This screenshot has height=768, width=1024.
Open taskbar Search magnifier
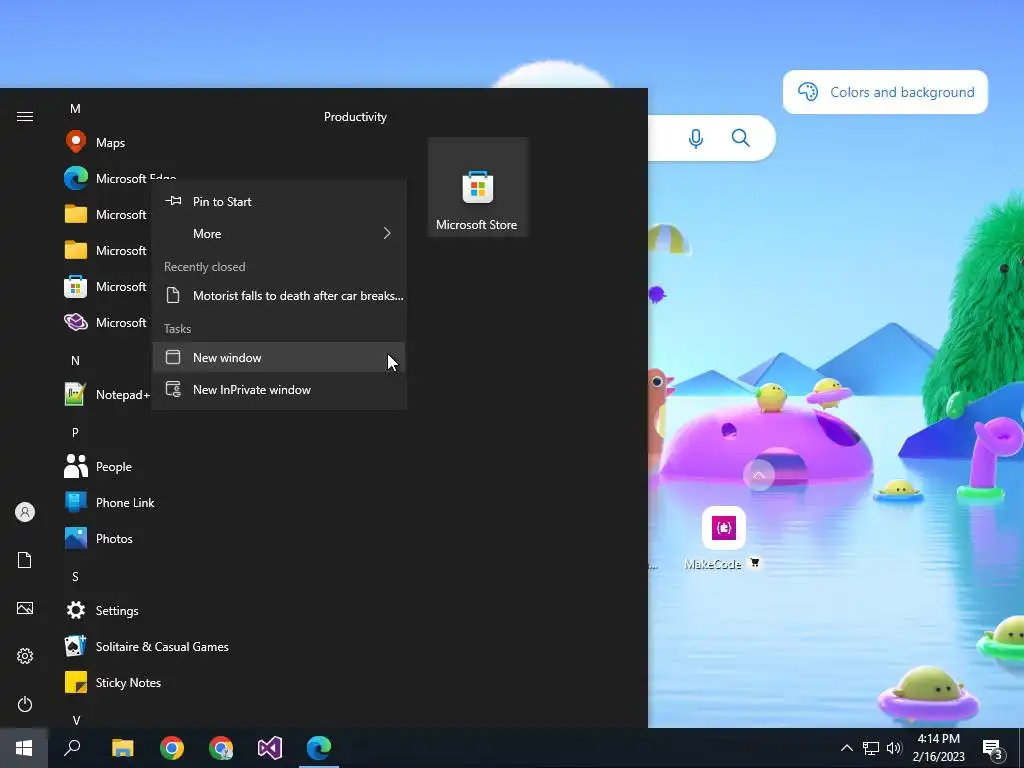point(72,748)
